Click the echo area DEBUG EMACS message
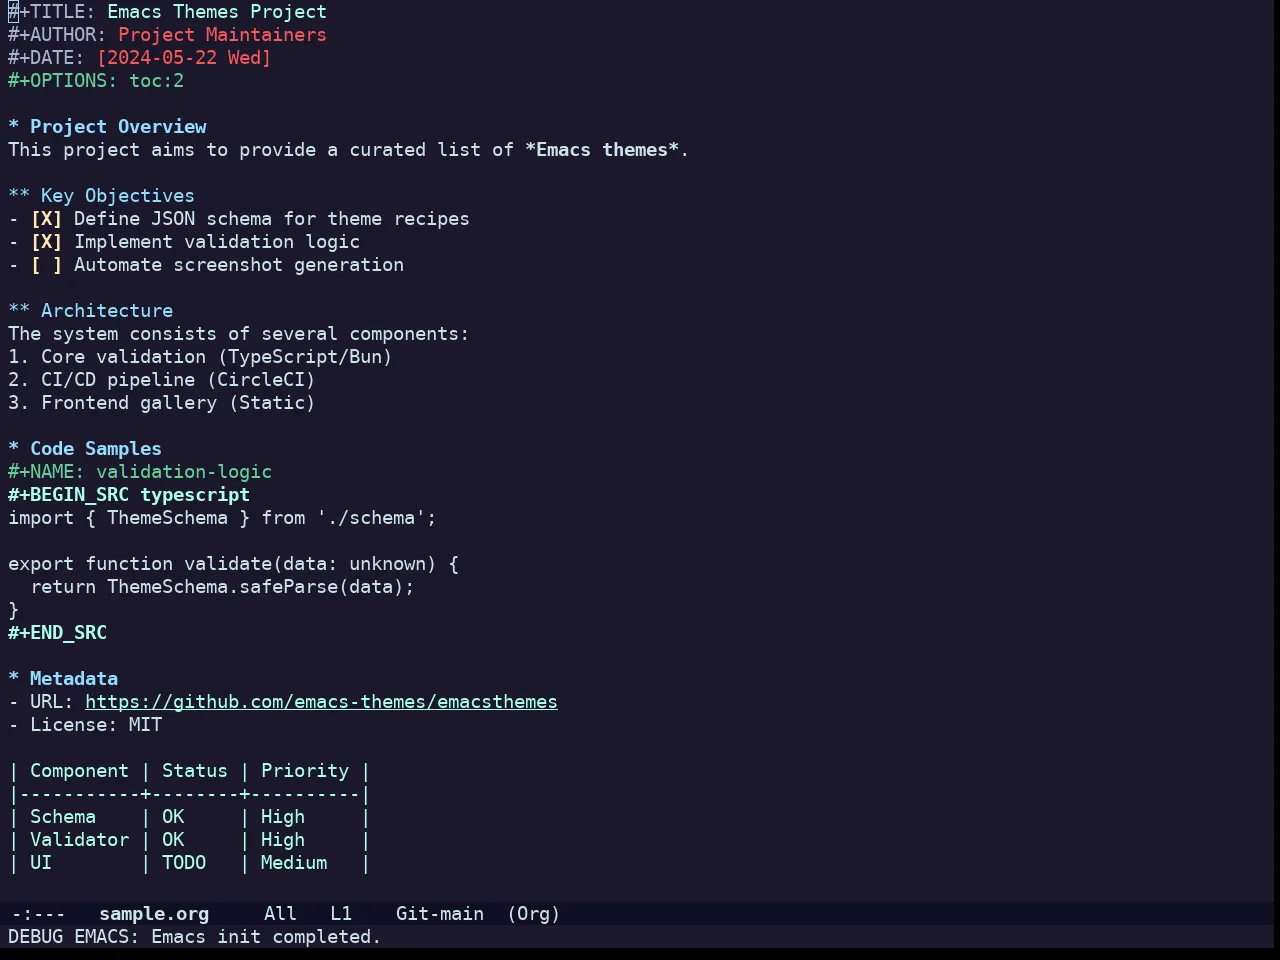 (x=195, y=937)
